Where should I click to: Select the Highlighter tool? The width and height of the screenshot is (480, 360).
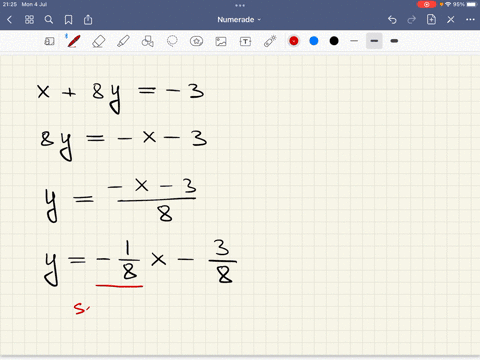(123, 41)
